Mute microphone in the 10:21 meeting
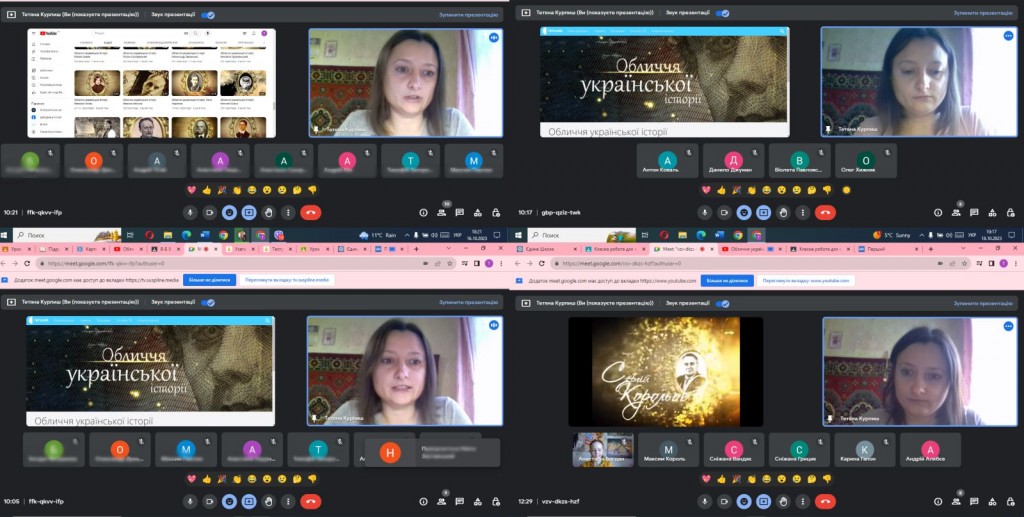Screen dimensions: 1024x517 click(x=191, y=212)
